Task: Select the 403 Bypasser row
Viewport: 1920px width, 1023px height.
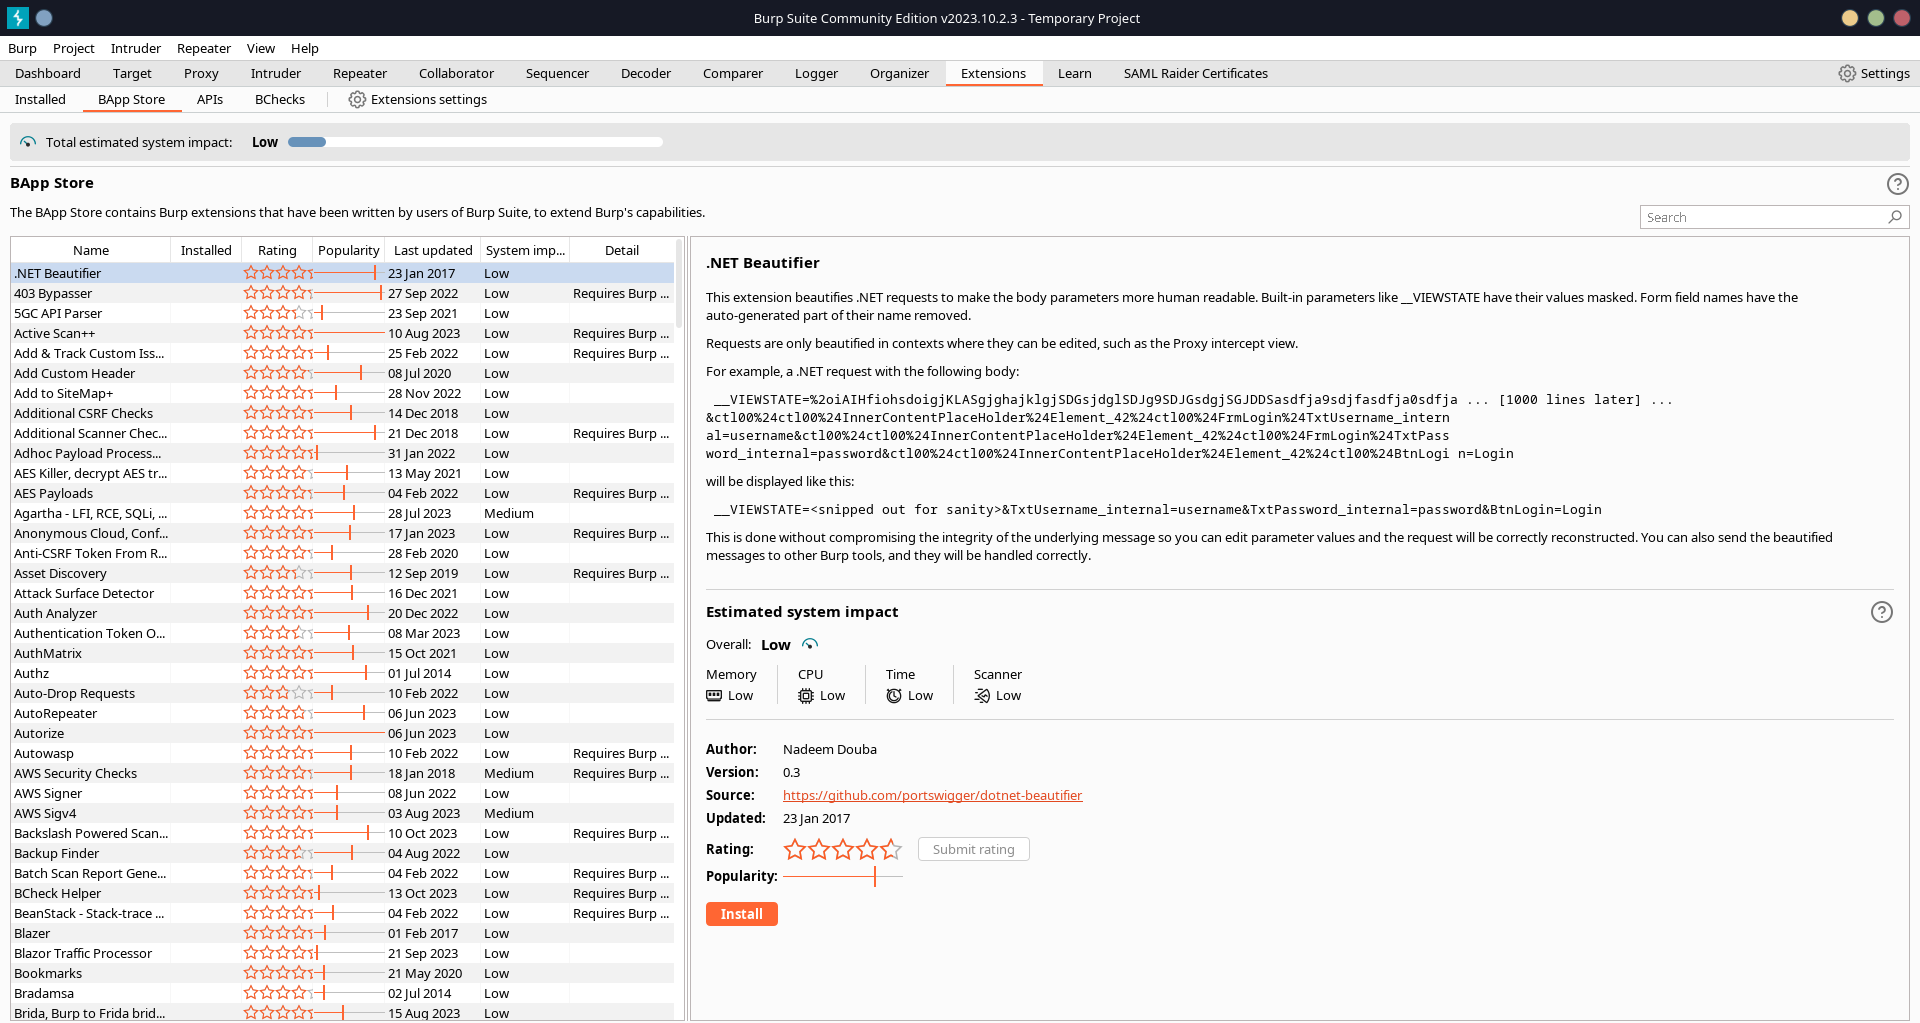Action: tap(342, 293)
